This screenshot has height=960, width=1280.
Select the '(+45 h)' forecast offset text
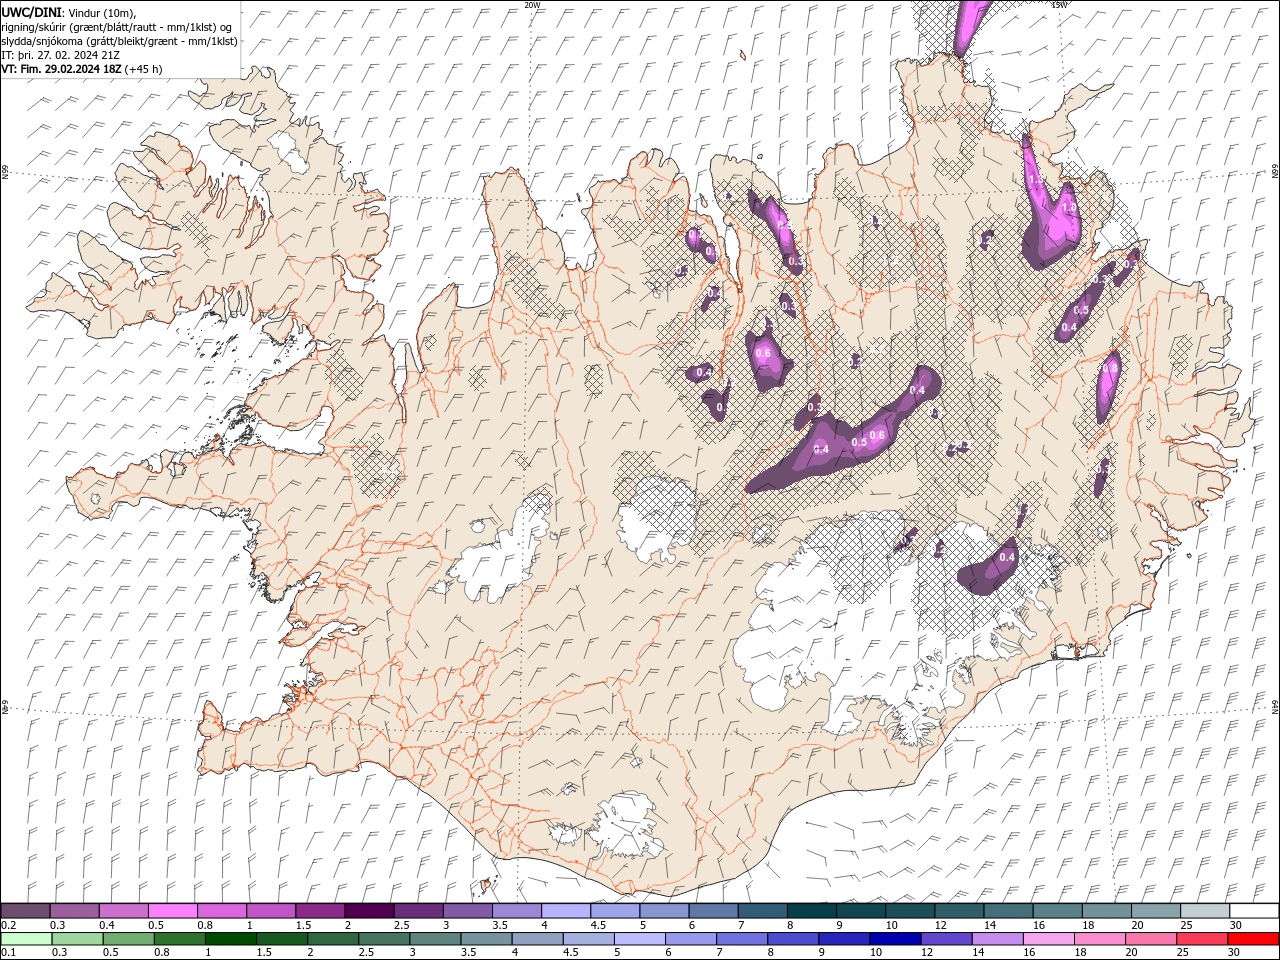tap(144, 69)
